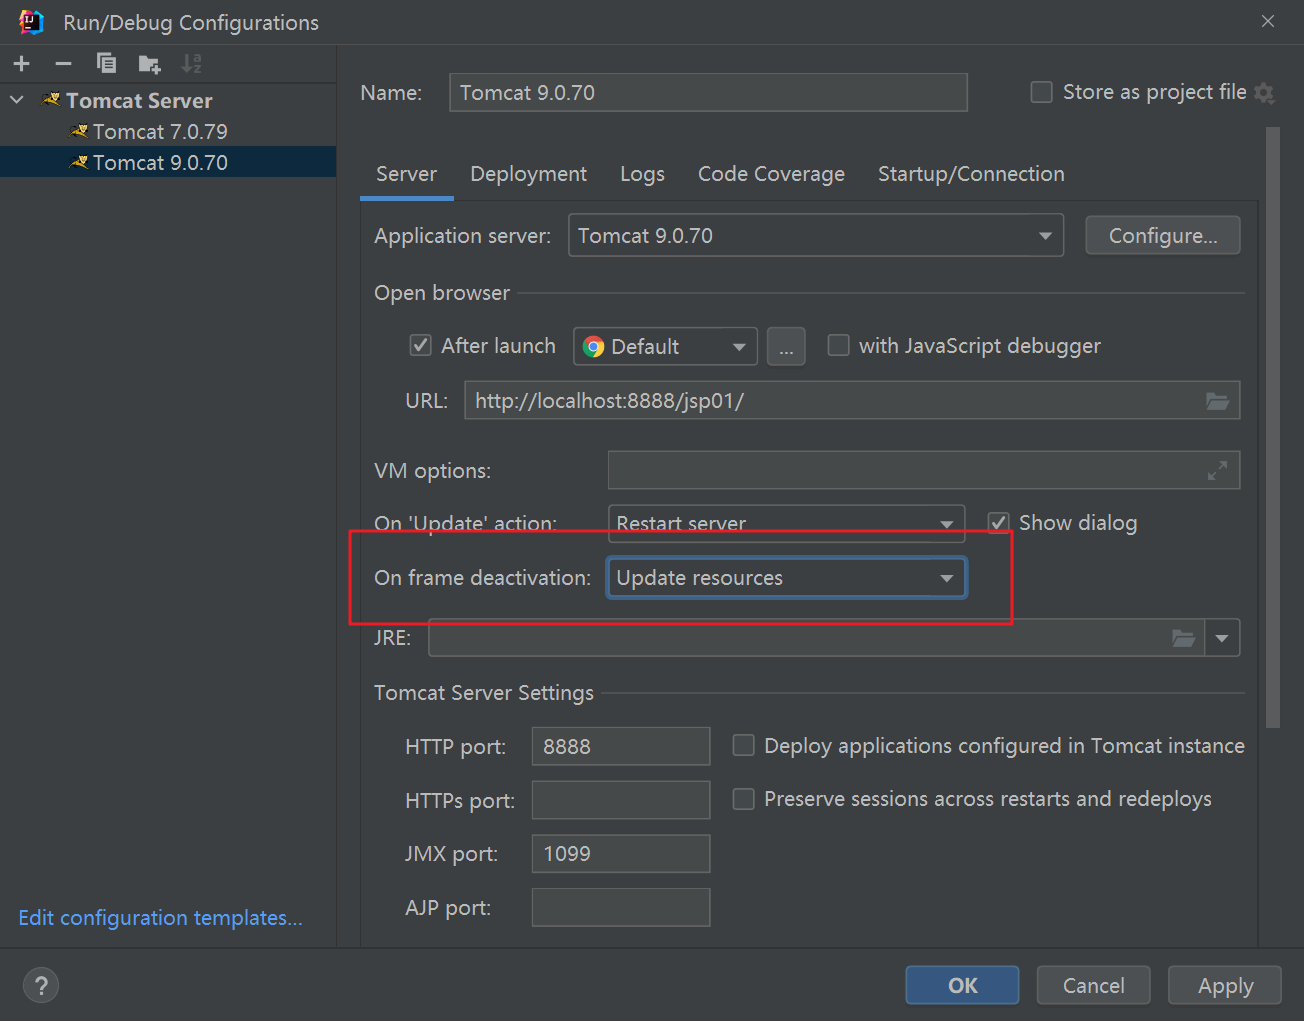Sort configurations alphabetically icon
Image resolution: width=1304 pixels, height=1021 pixels.
click(191, 64)
